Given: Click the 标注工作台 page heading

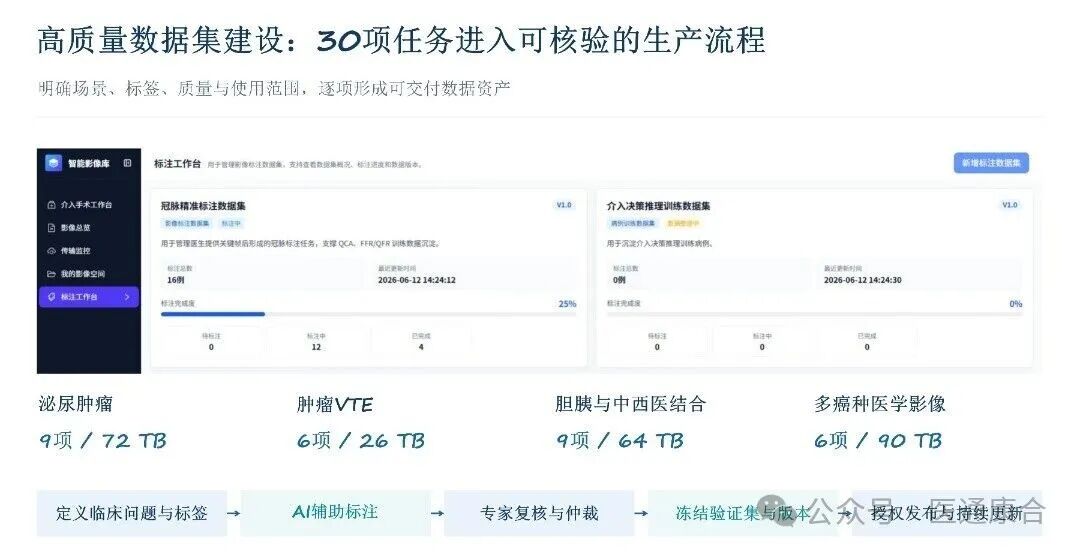Looking at the screenshot, I should [178, 164].
